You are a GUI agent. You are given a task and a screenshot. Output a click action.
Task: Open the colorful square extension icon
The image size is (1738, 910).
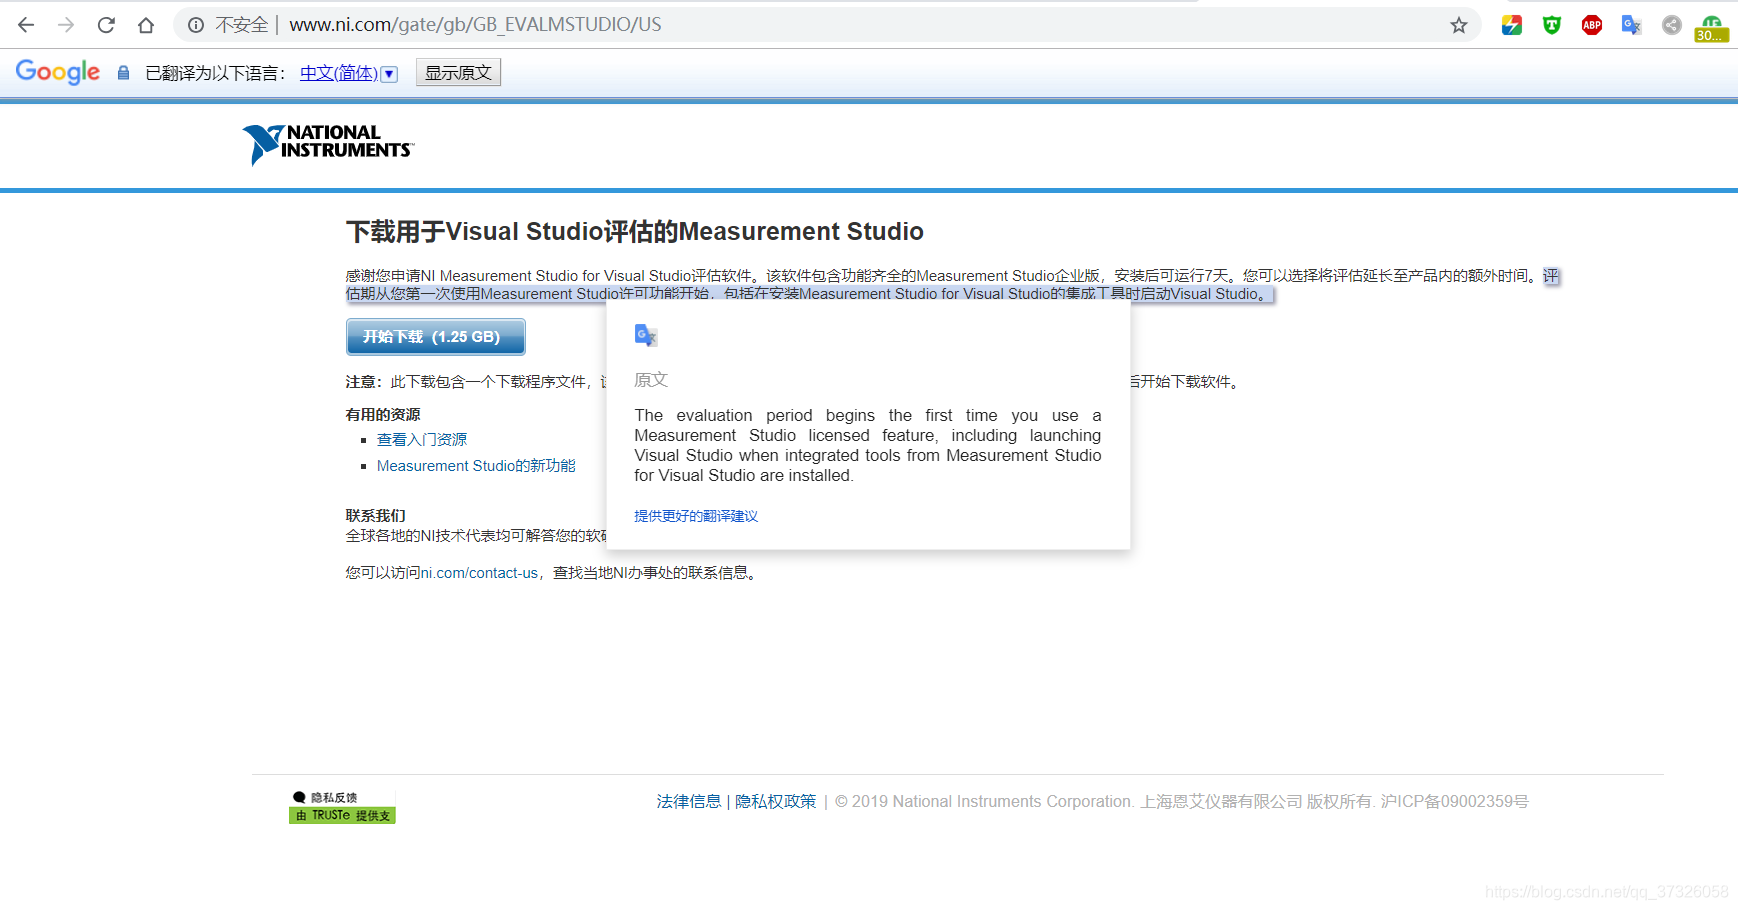tap(1512, 25)
